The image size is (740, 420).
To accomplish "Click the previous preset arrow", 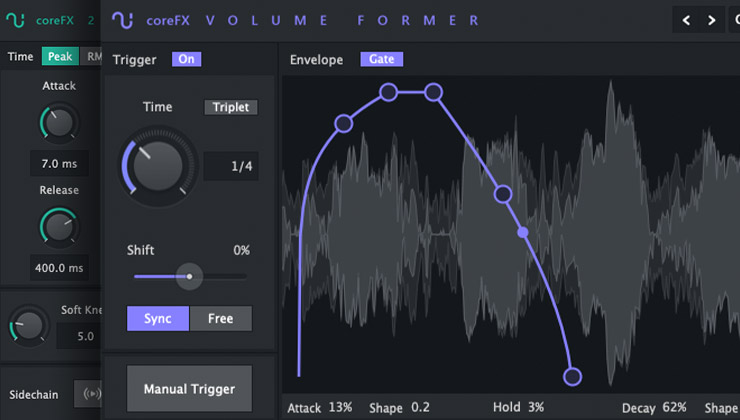I will tap(687, 20).
